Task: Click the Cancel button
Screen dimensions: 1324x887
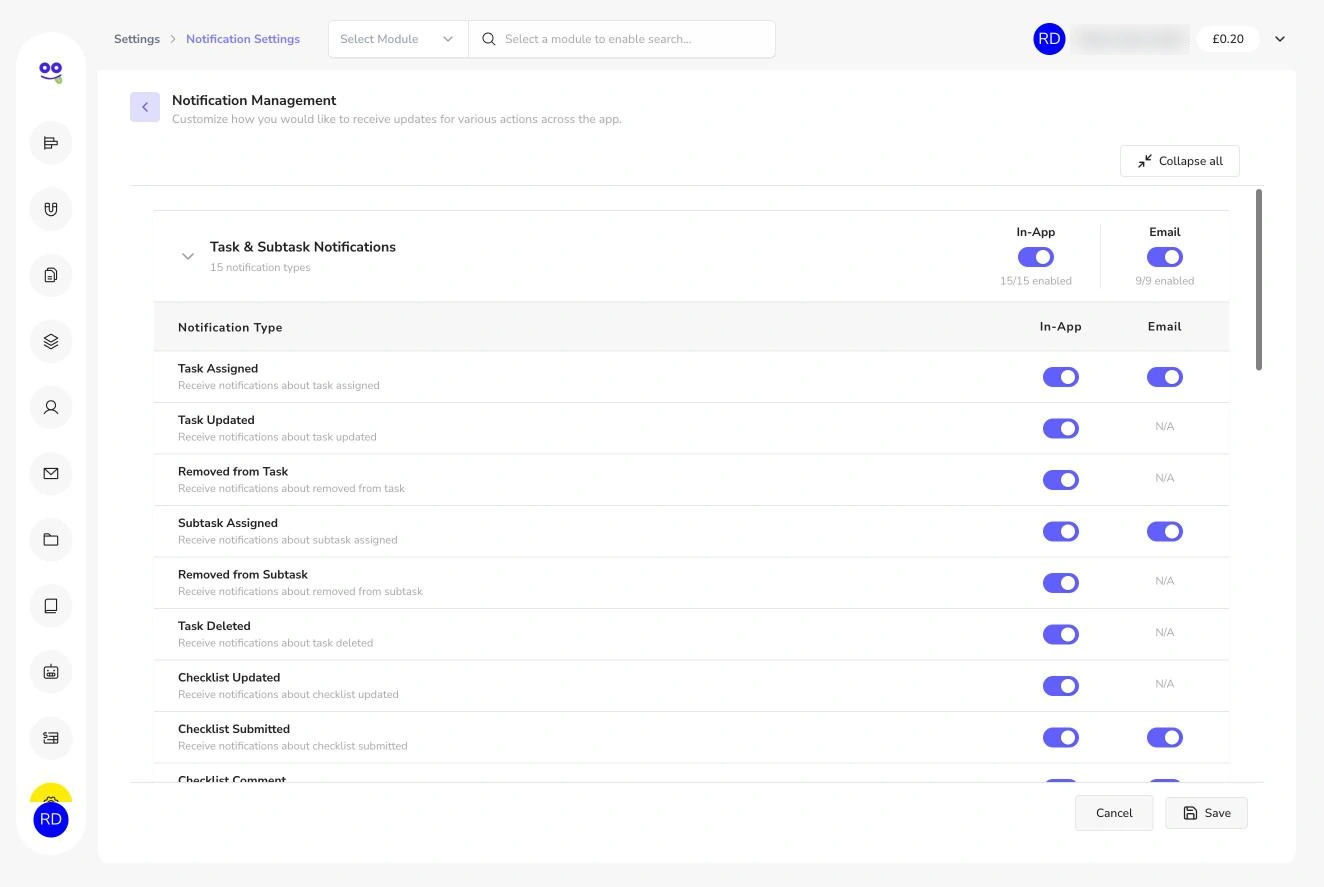Action: click(x=1114, y=813)
